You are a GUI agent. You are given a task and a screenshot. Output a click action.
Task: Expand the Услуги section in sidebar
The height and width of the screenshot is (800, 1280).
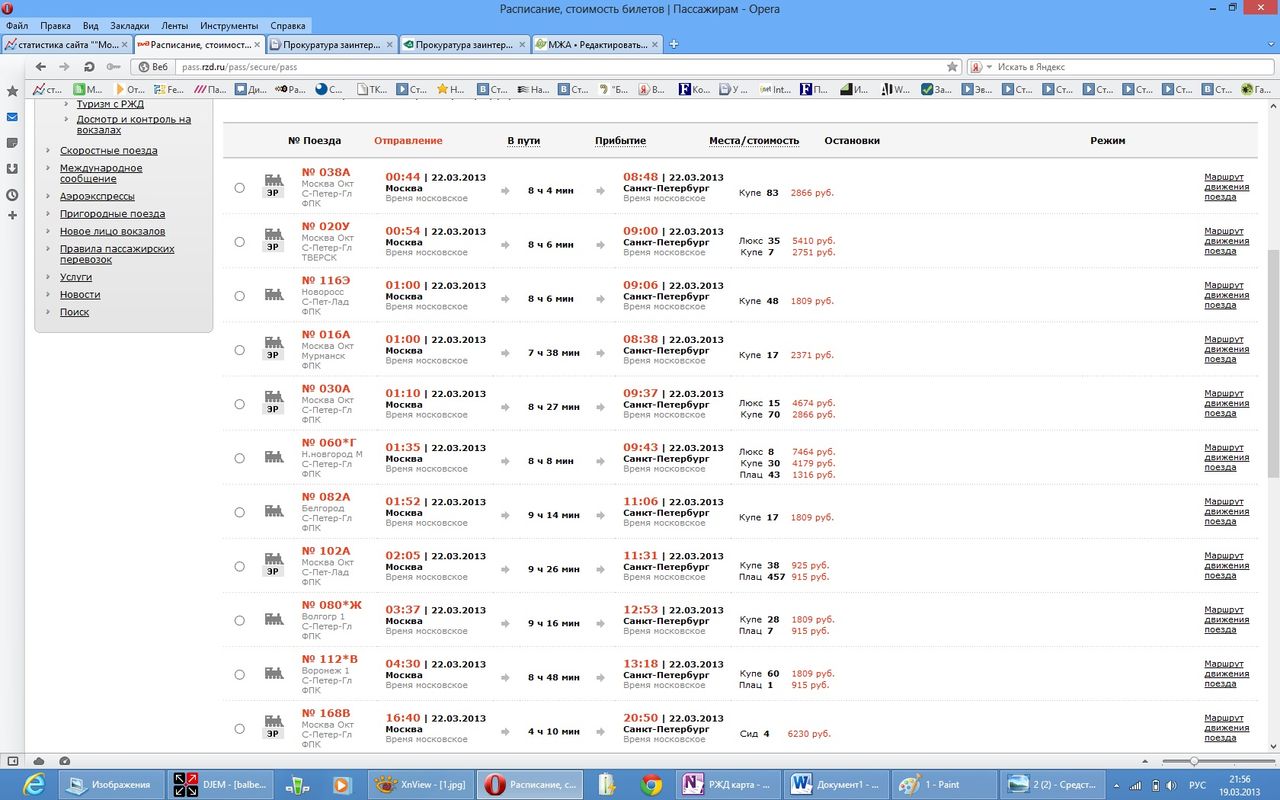(75, 277)
